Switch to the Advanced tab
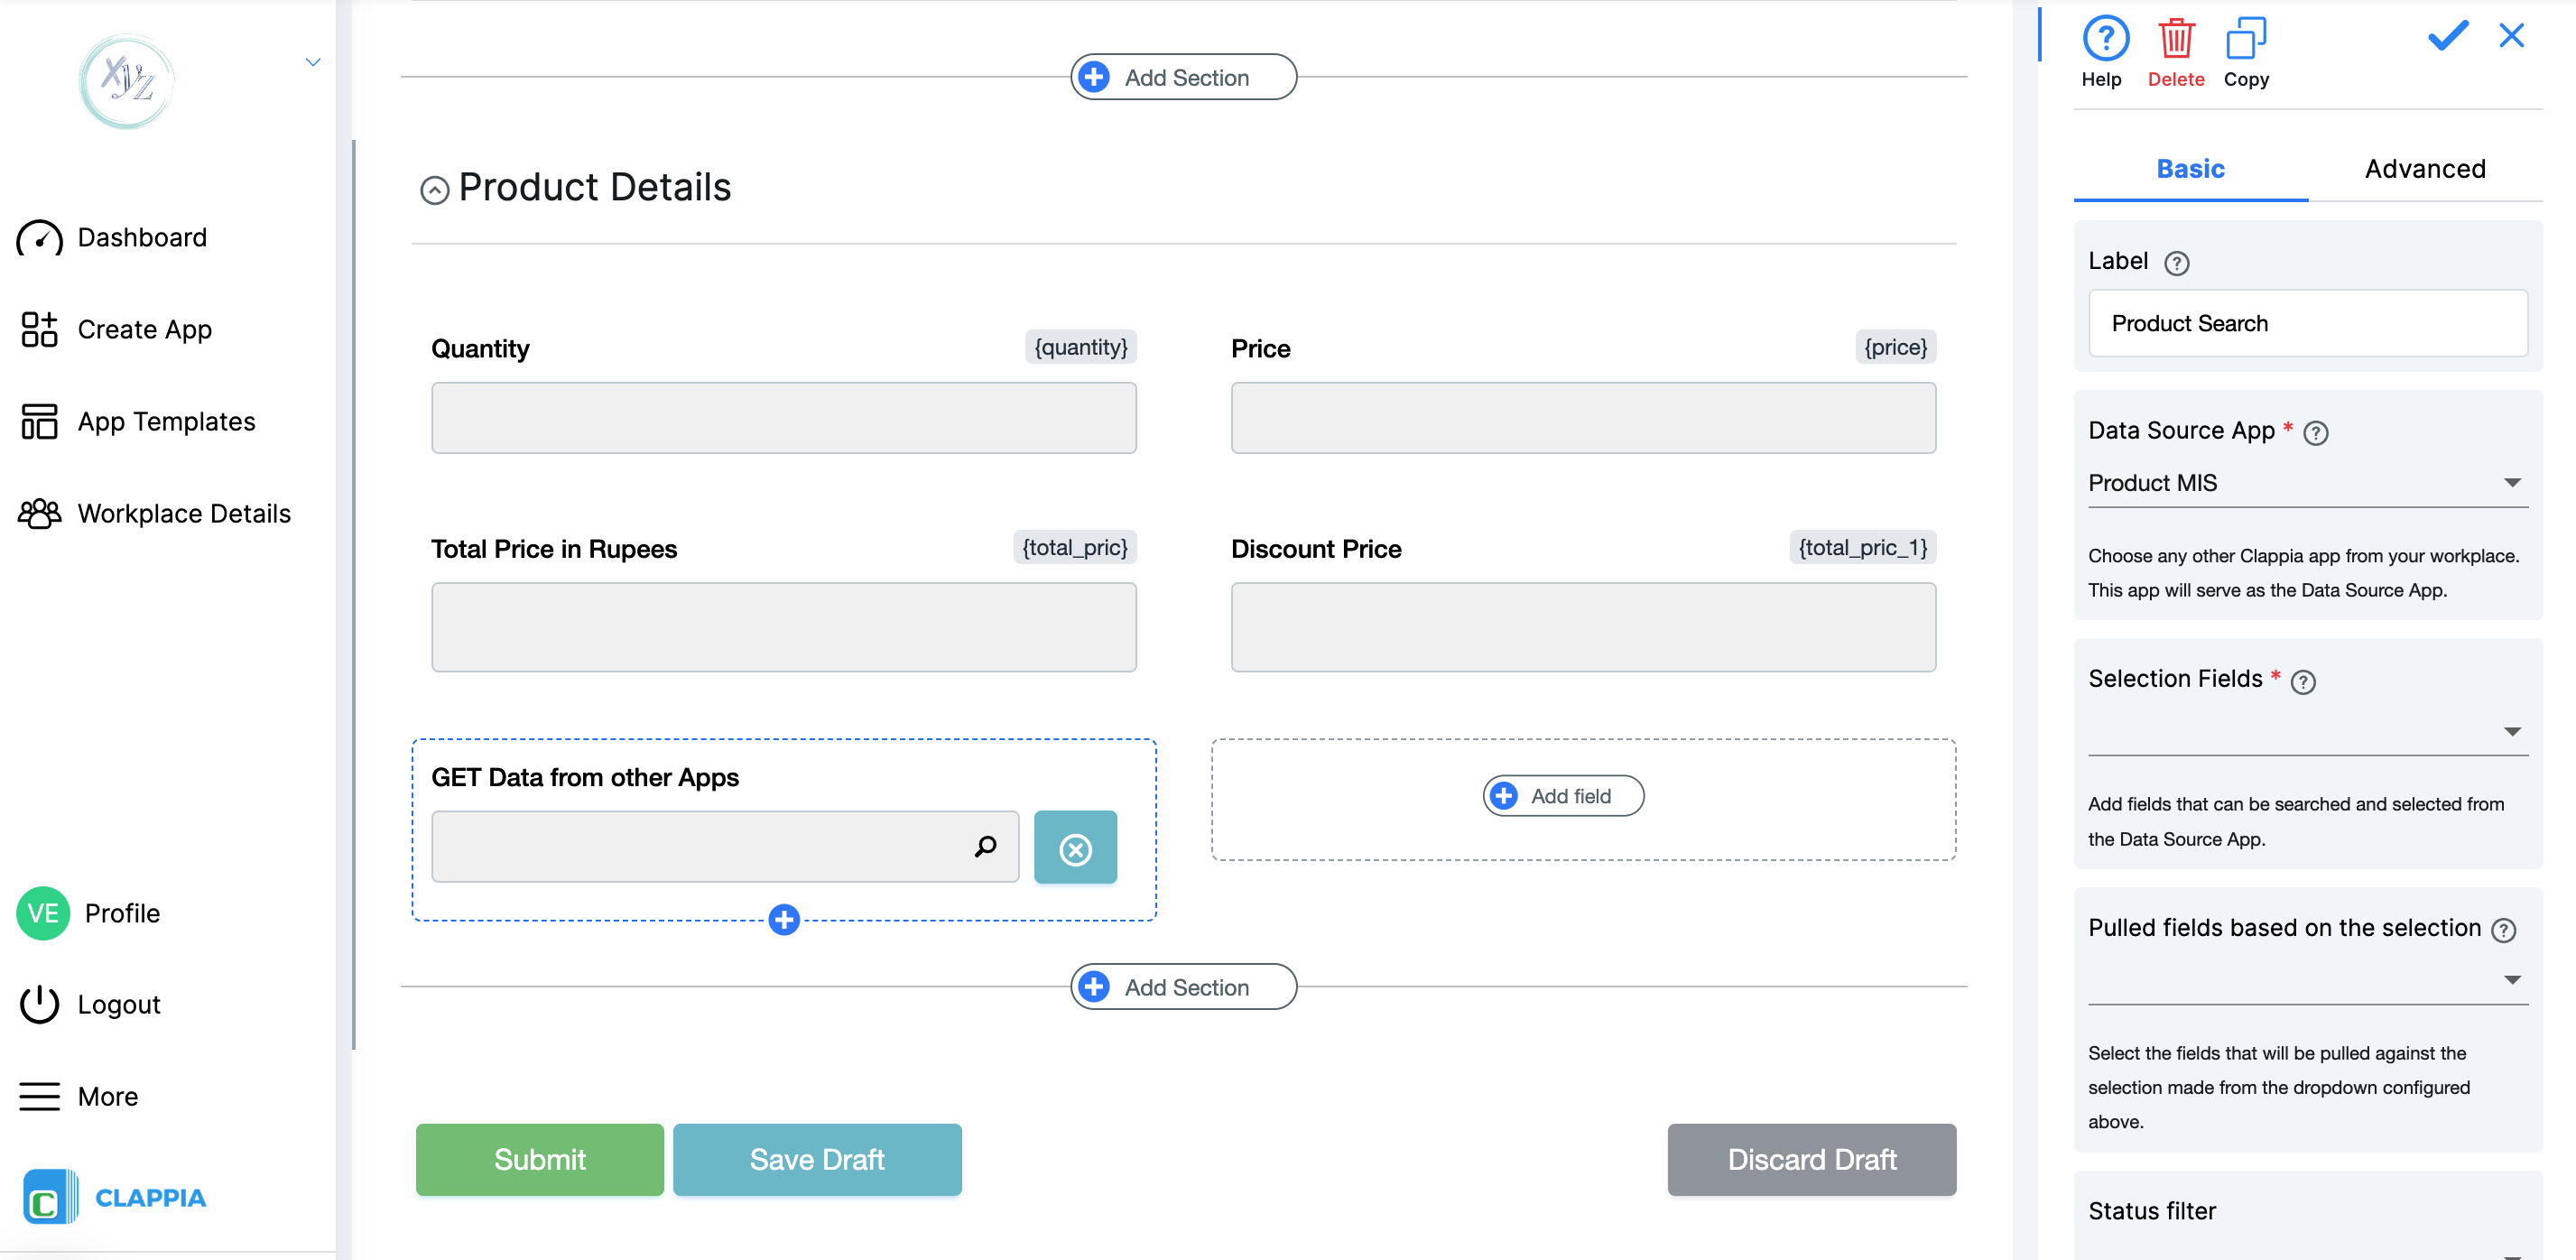Viewport: 2576px width, 1260px height. 2424,168
